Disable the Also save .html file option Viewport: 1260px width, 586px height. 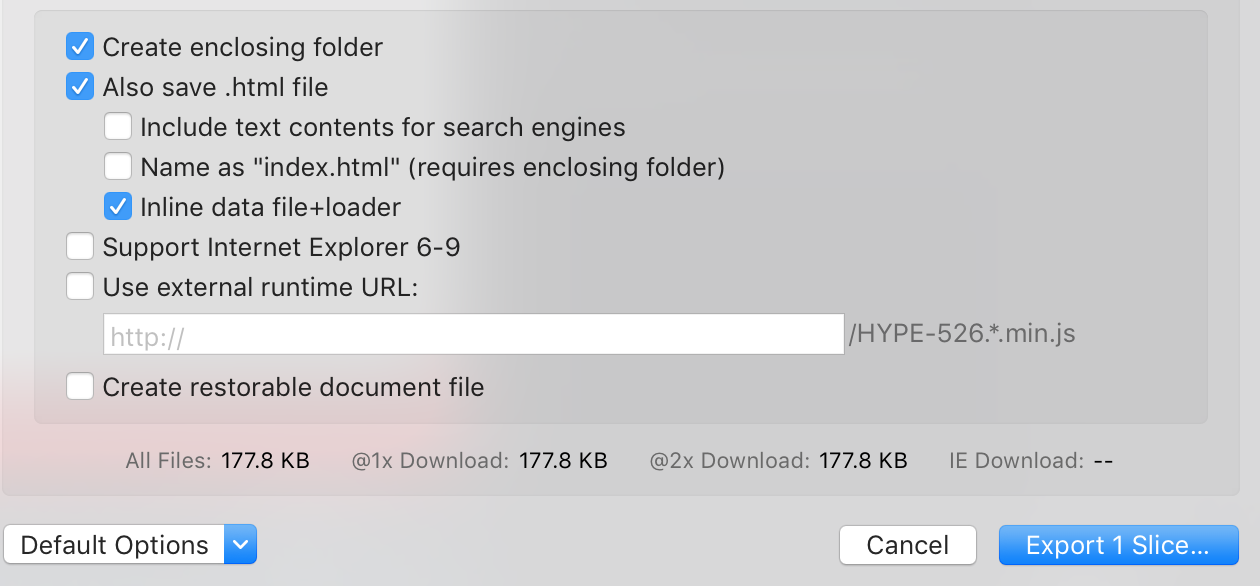tap(80, 87)
